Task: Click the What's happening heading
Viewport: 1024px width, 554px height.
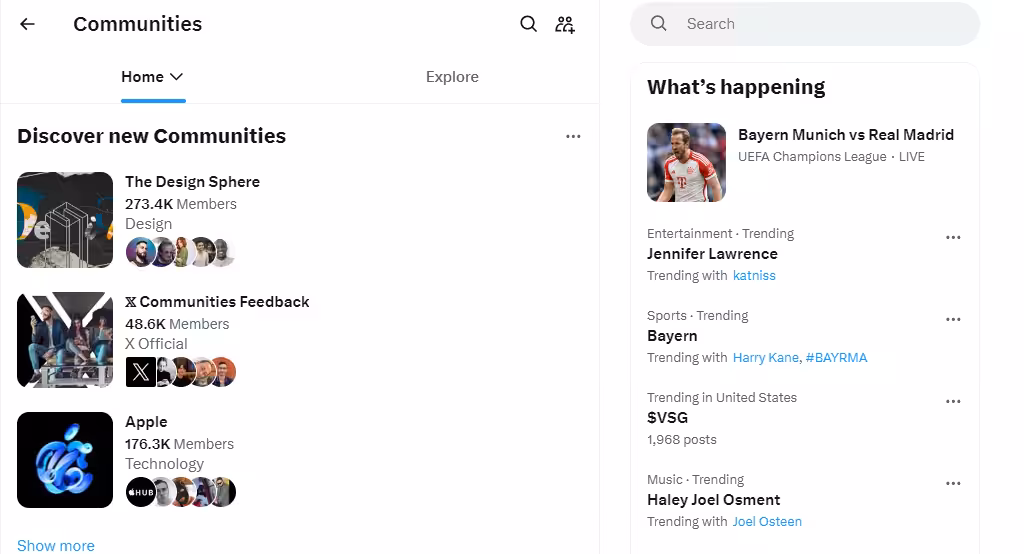Action: 736,87
